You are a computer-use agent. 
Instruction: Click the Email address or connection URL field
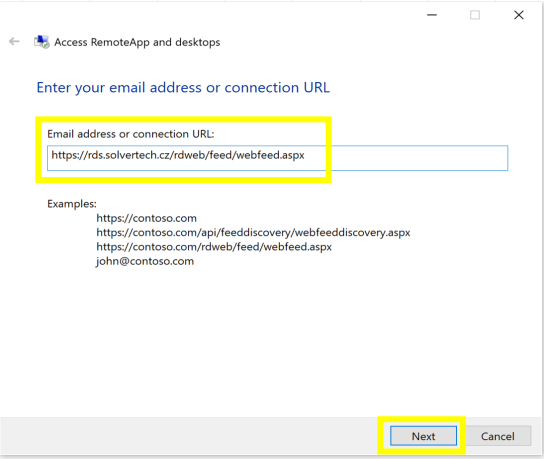[277, 158]
